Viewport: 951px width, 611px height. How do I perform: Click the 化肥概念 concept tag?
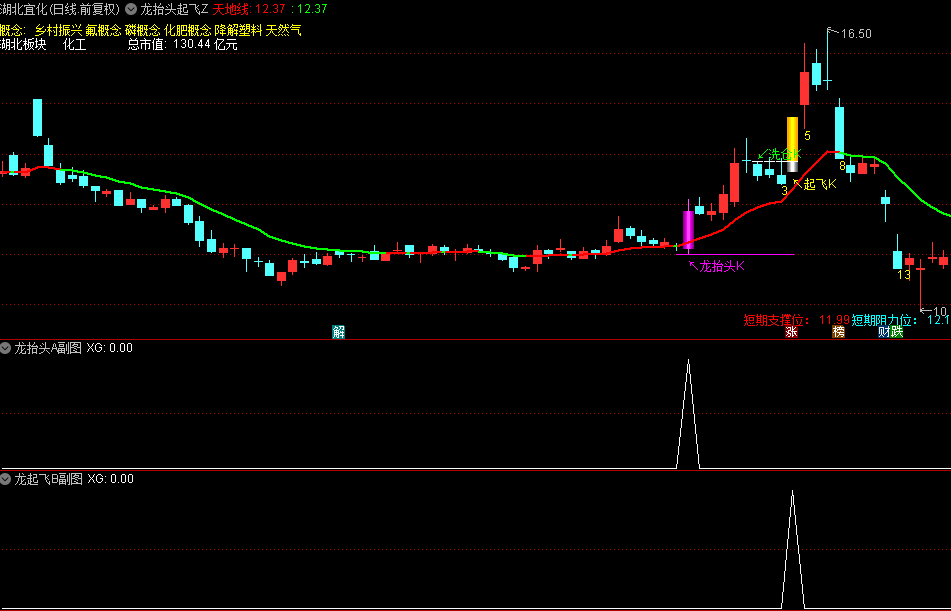tap(187, 30)
